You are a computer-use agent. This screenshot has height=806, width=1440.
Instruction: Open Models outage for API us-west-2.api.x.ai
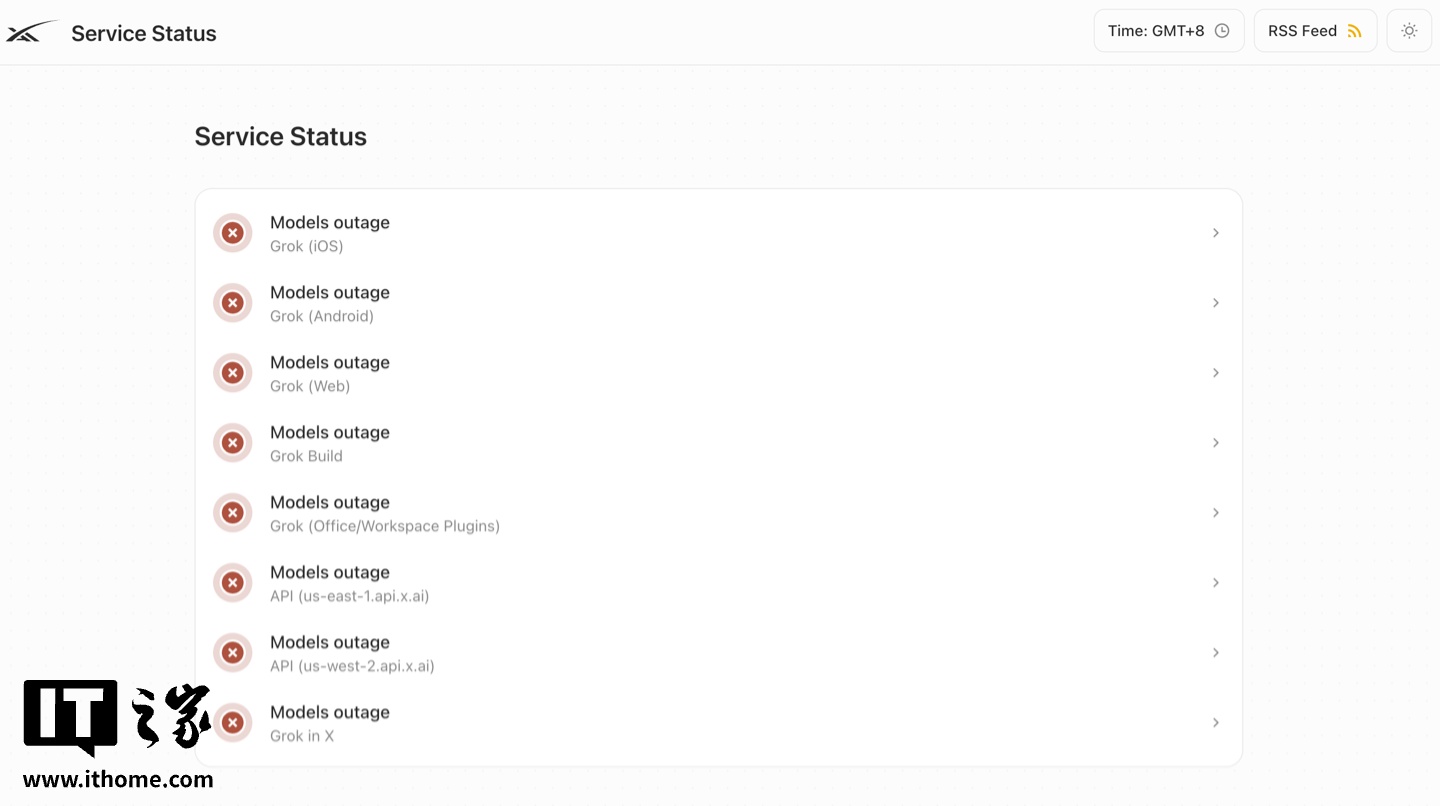tap(718, 653)
